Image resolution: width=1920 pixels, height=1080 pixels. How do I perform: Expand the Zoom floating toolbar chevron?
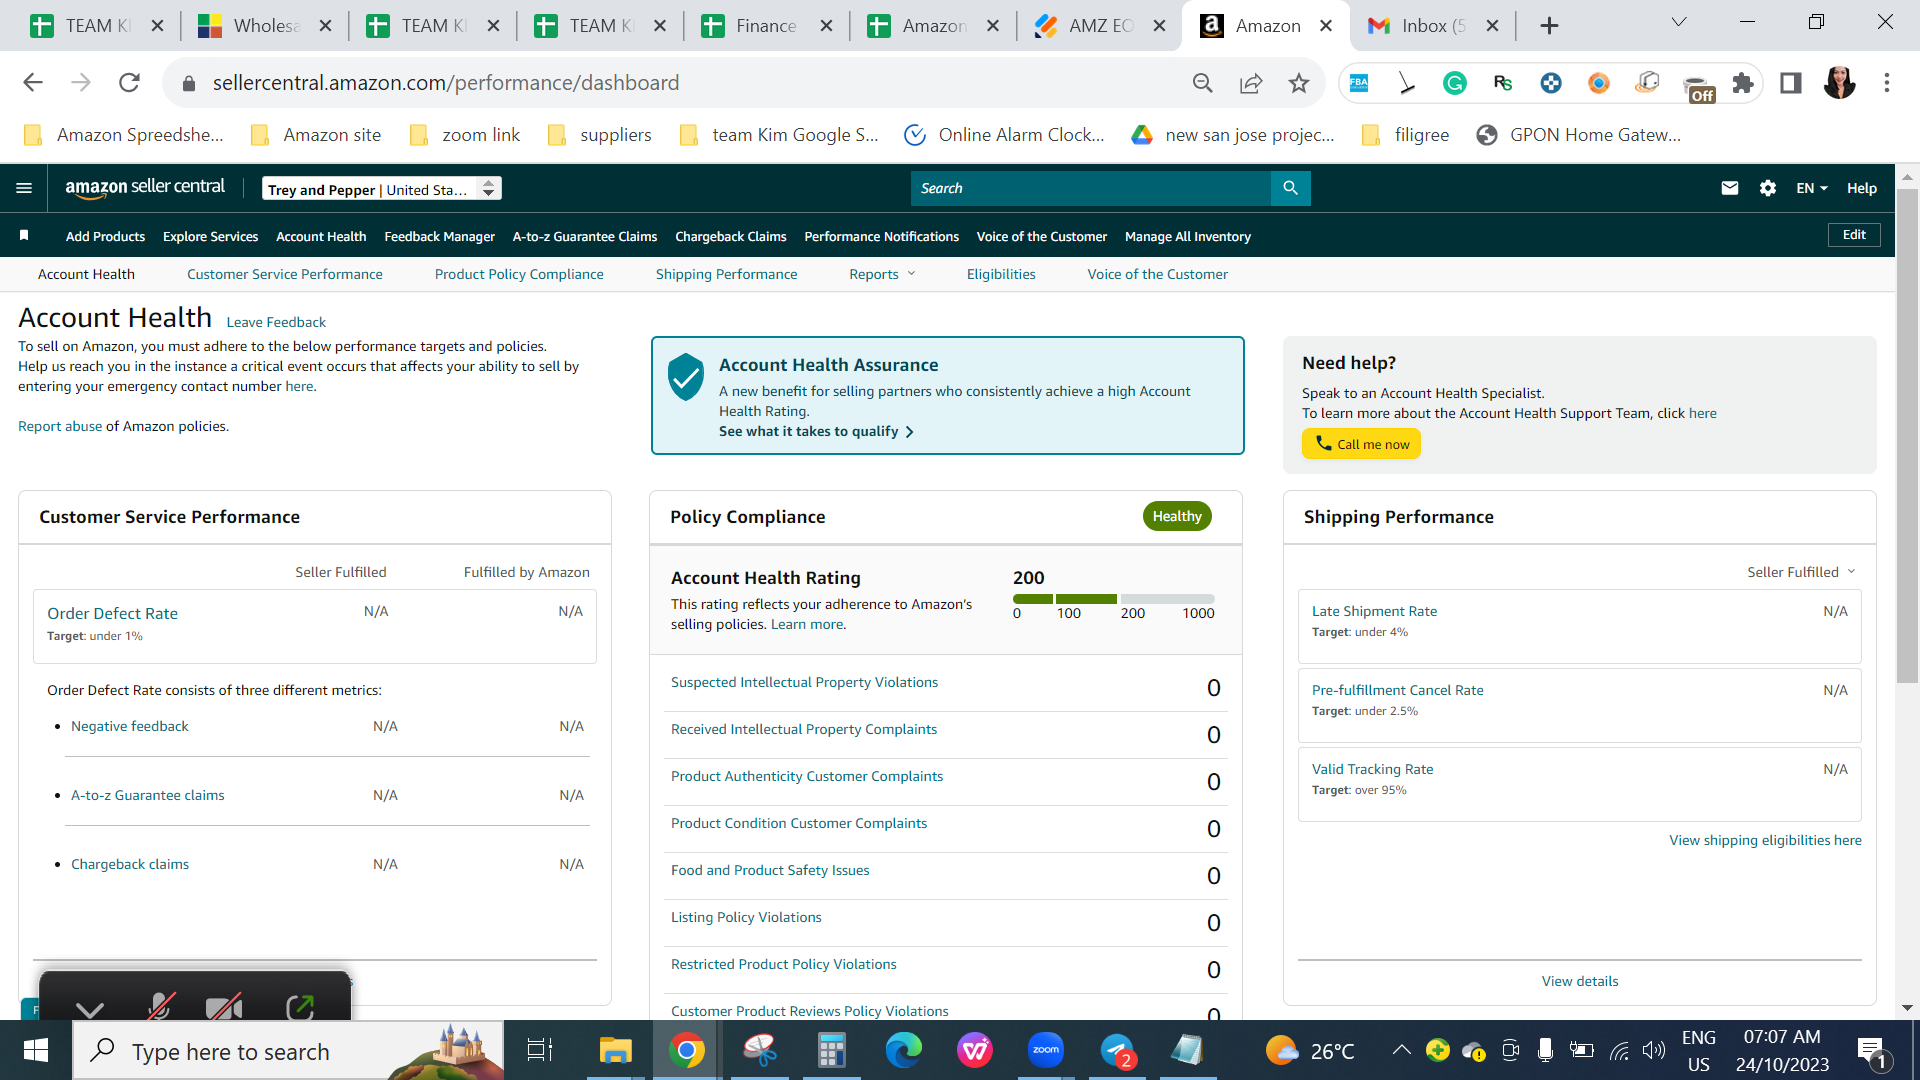coord(90,1008)
